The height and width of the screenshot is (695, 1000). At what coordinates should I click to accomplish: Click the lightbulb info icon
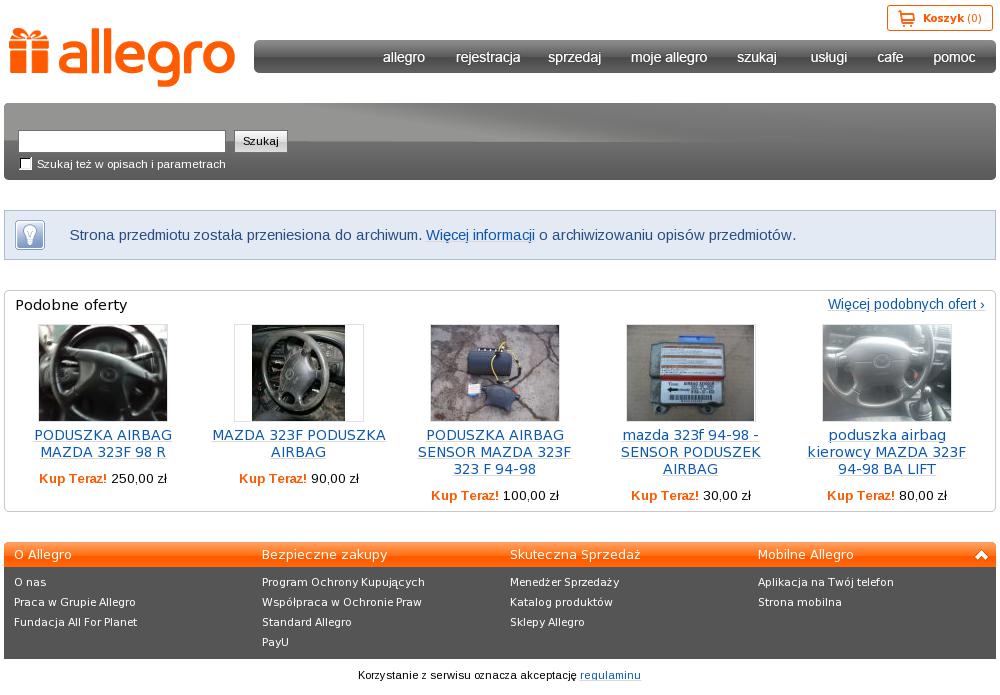tap(30, 235)
